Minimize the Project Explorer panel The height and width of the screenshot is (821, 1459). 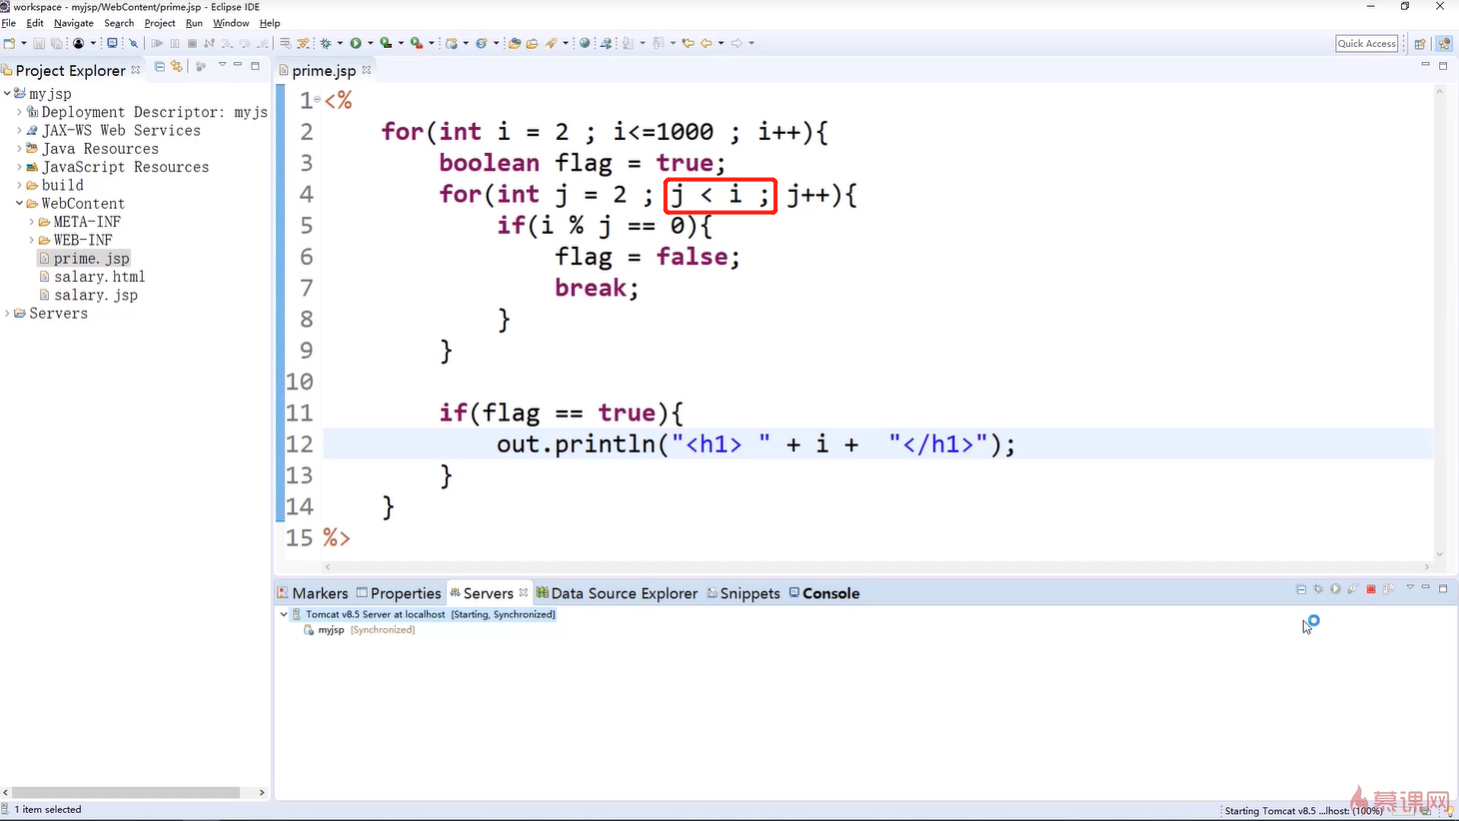coord(238,65)
